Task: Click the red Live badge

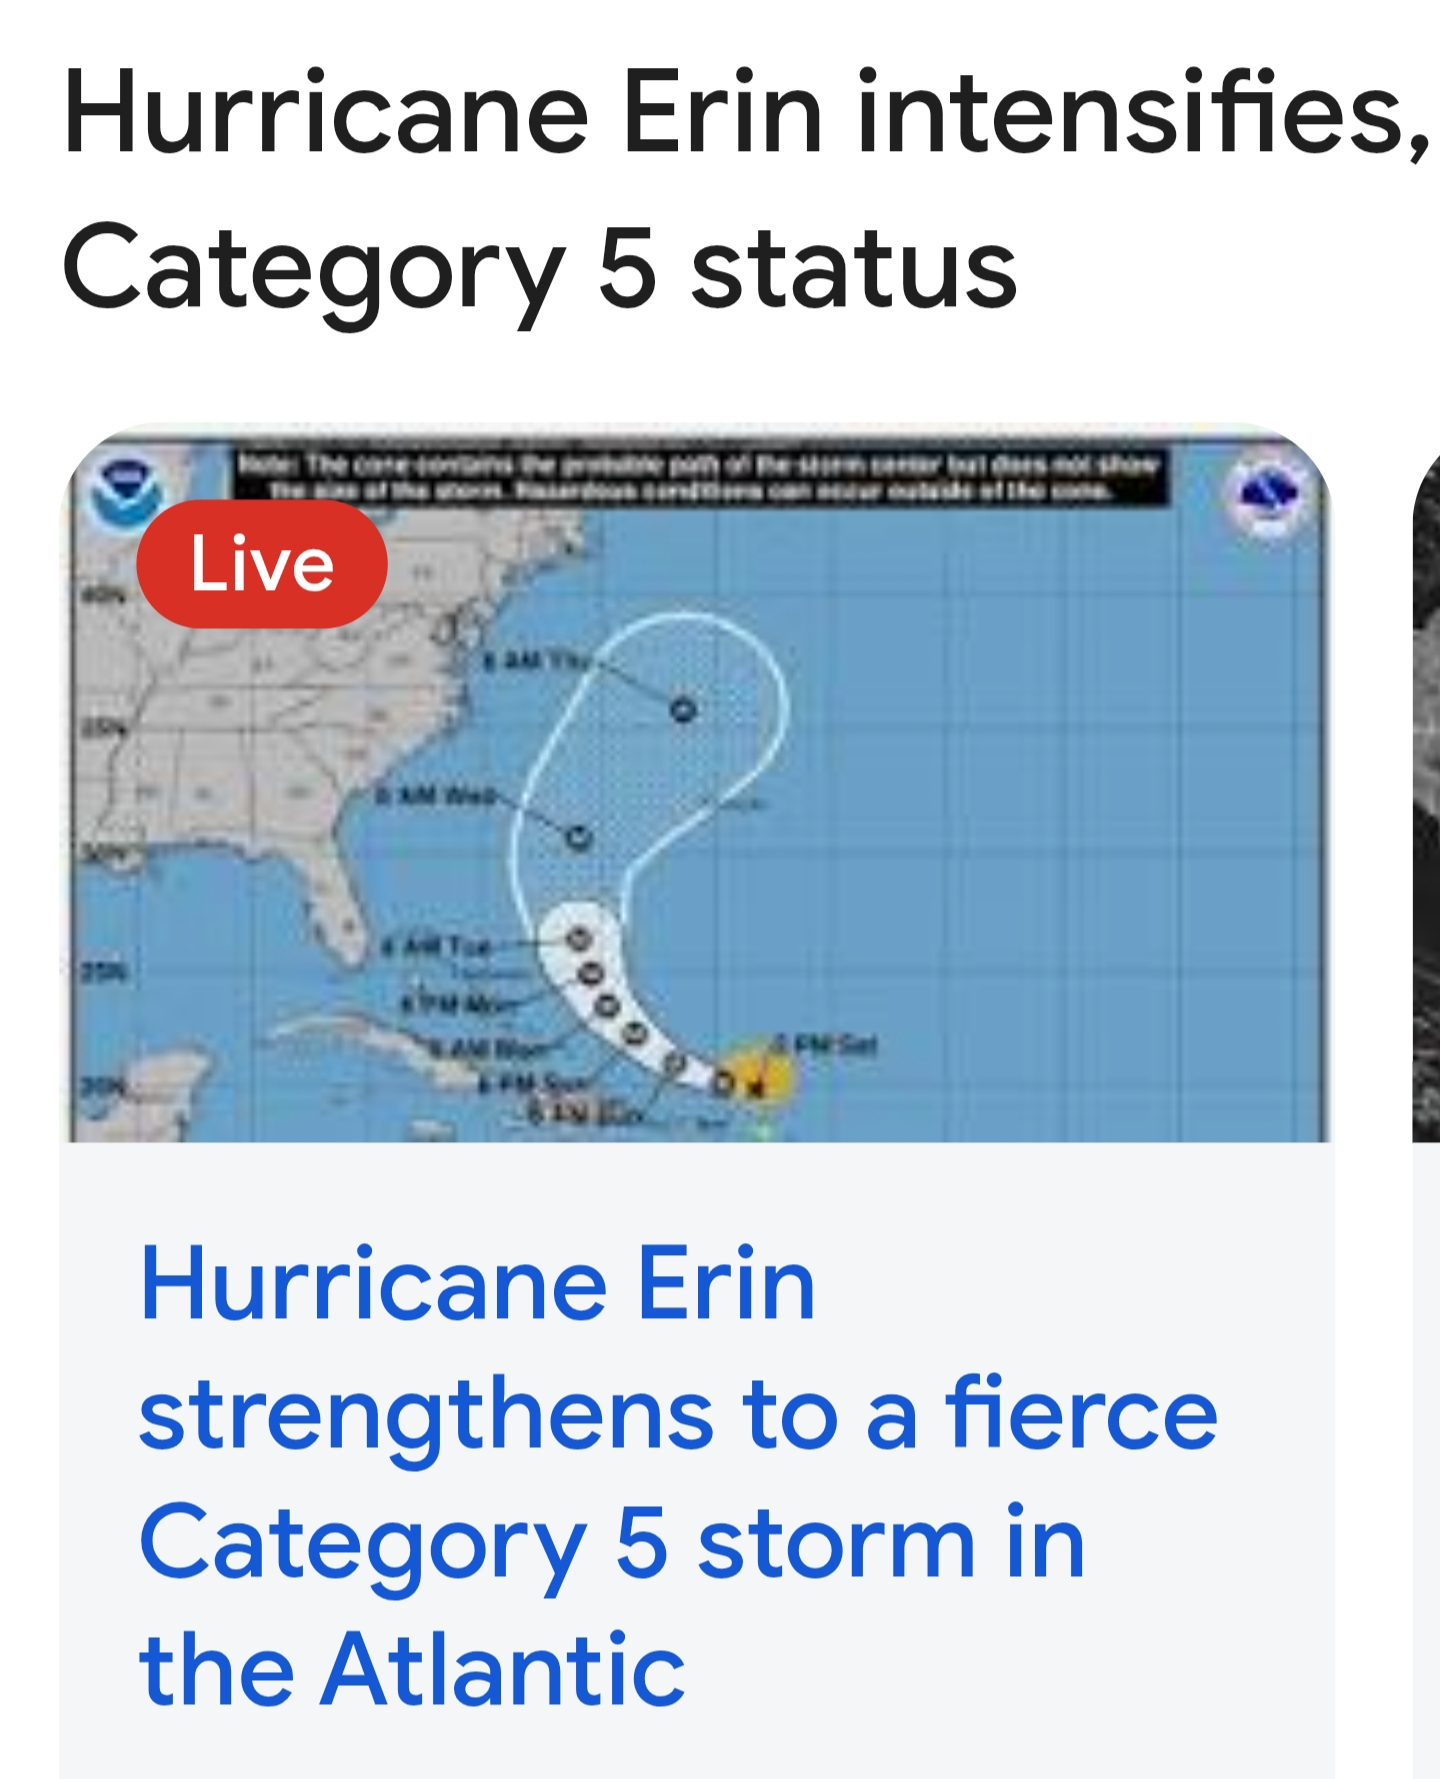Action: (x=262, y=564)
